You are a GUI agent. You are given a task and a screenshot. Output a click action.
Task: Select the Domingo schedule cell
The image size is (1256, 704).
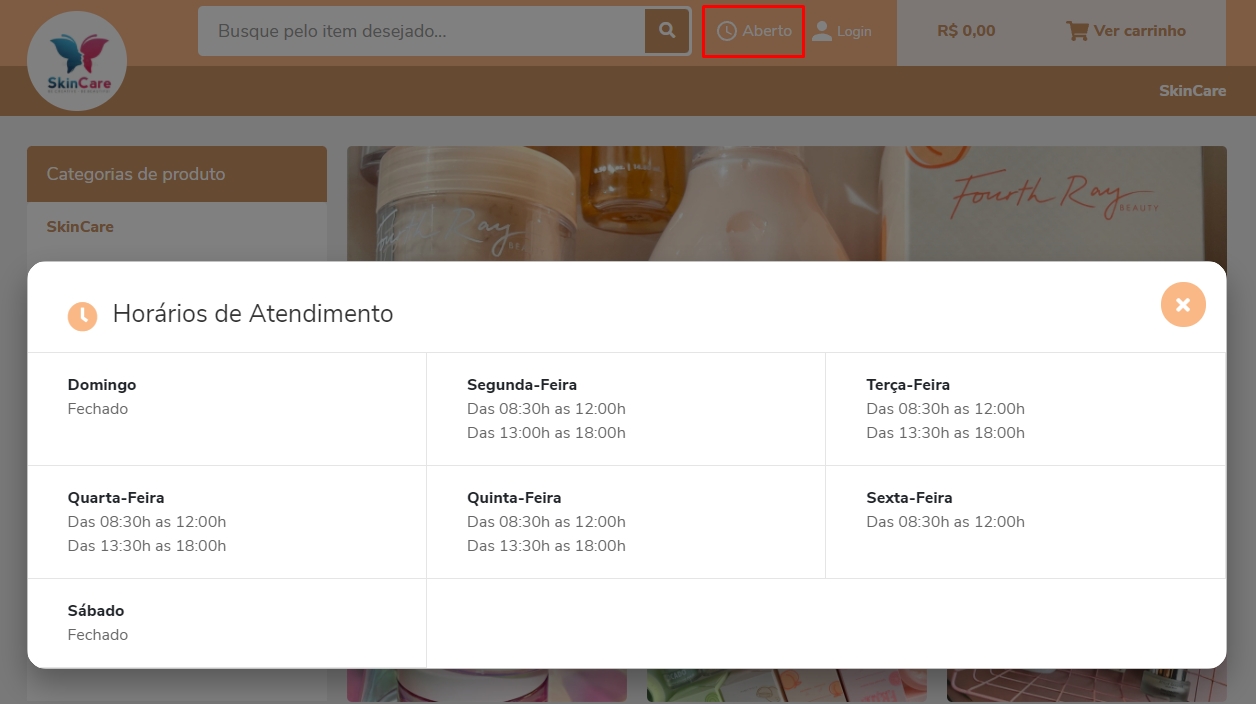pos(226,408)
